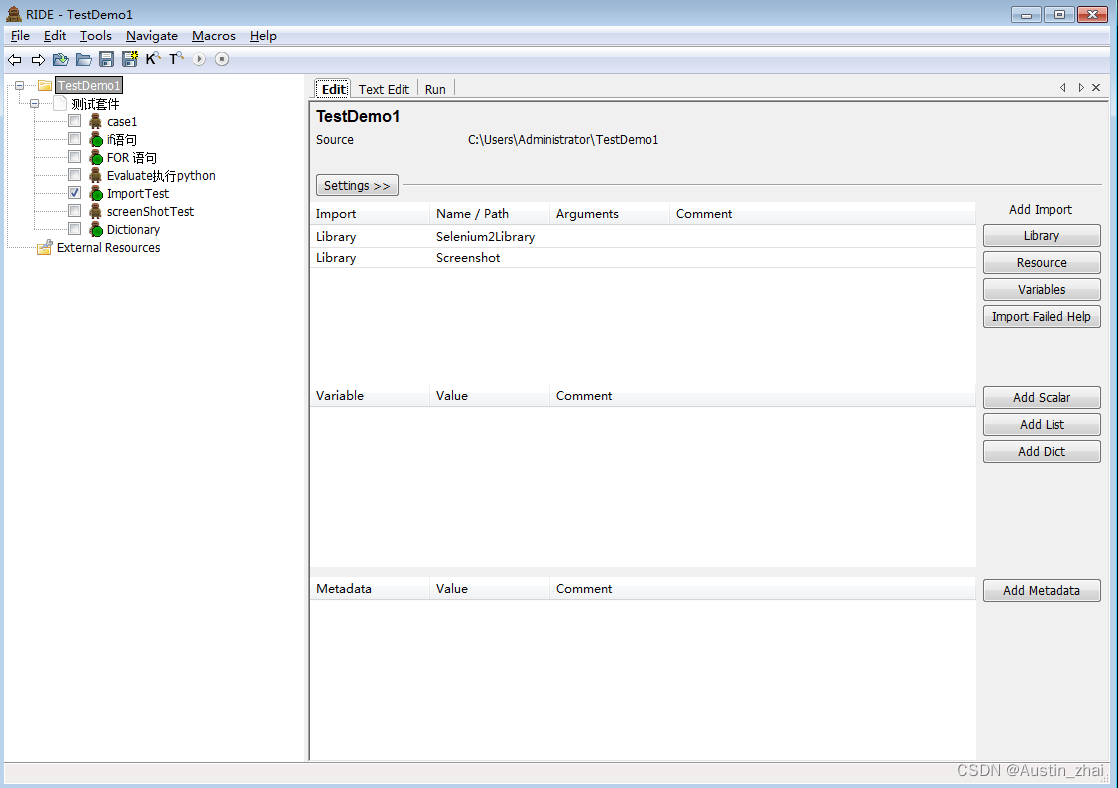The width and height of the screenshot is (1118, 788).
Task: Collapse the TestDemo1 tree node
Action: [x=19, y=86]
